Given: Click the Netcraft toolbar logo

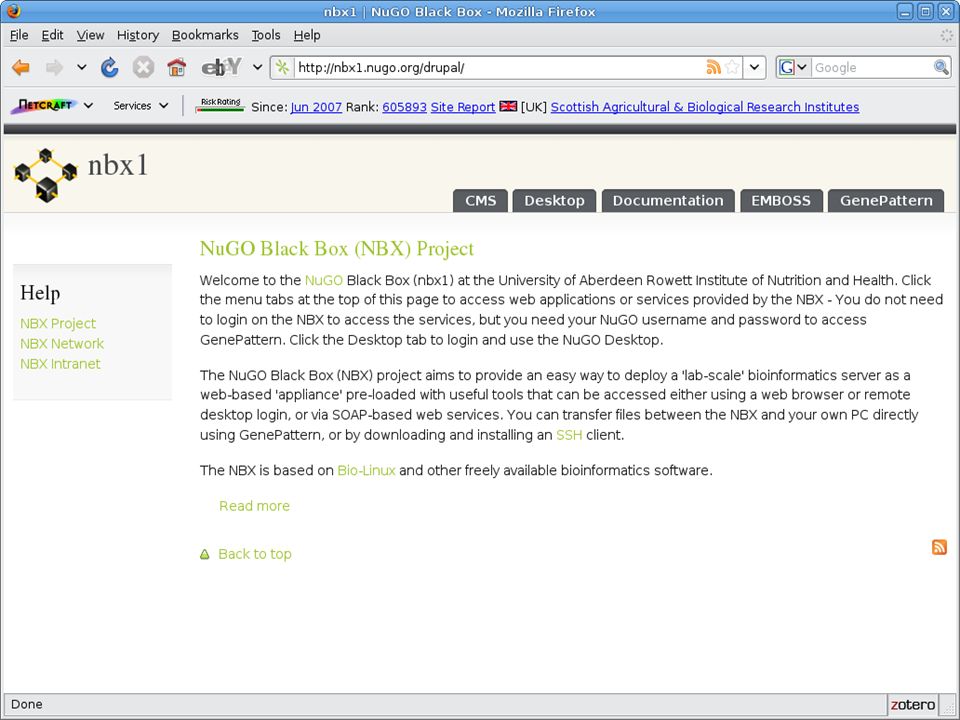Looking at the screenshot, I should 43,105.
